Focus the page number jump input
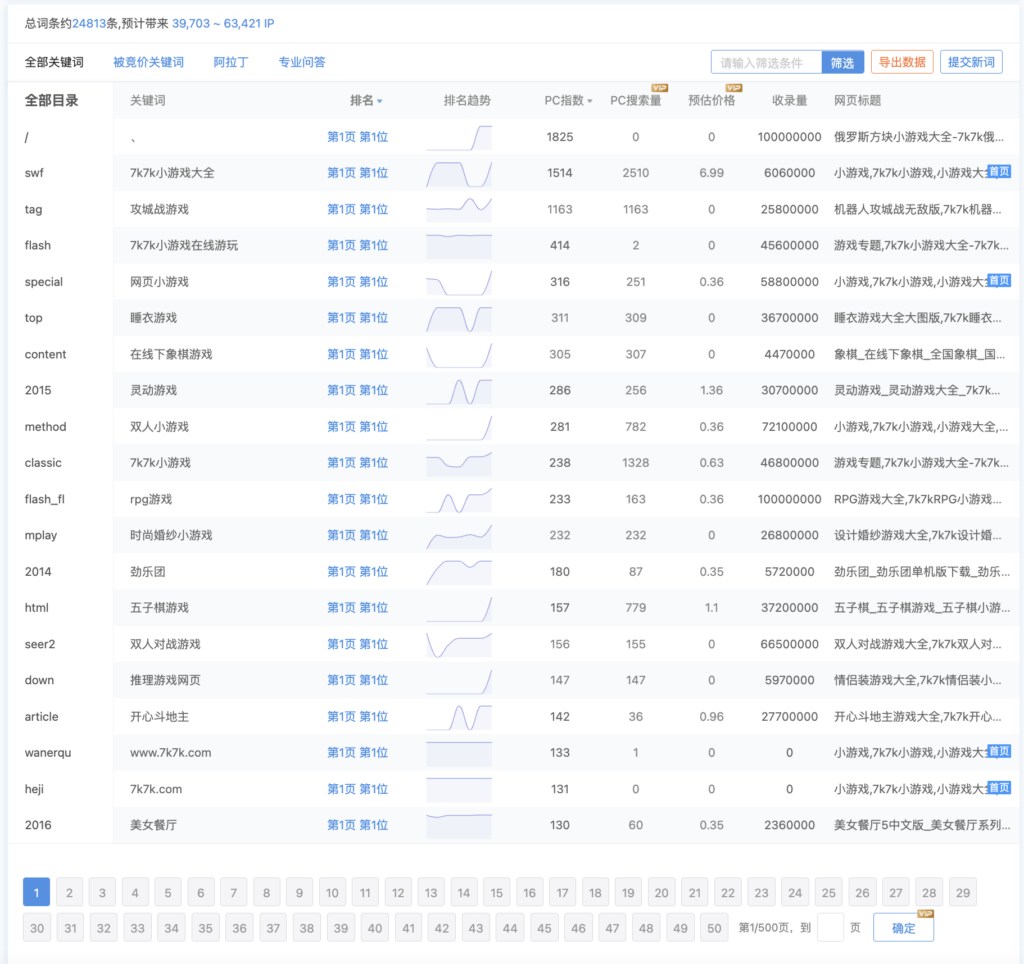Screen dimensions: 1024x964 830,928
